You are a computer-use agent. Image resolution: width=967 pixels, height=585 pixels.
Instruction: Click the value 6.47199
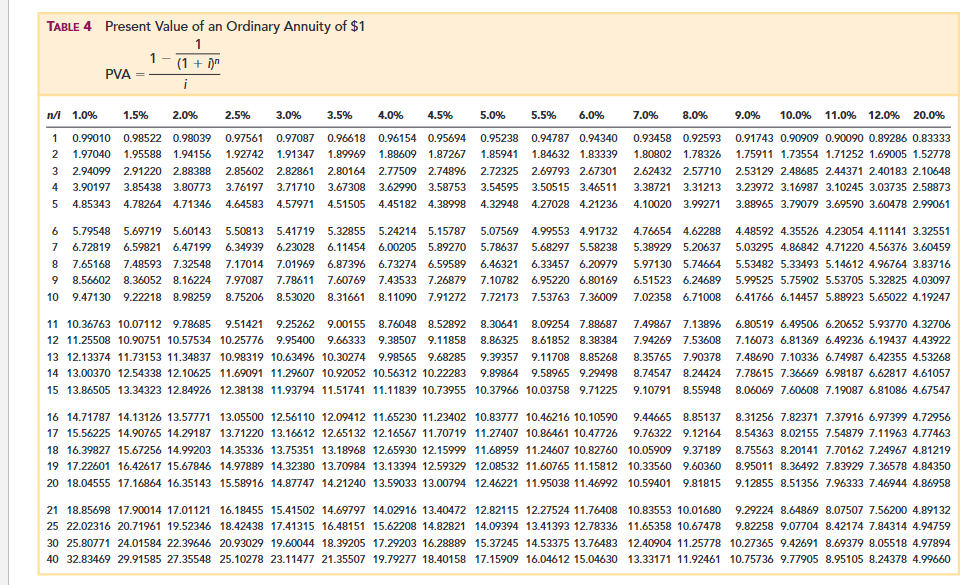[x=192, y=247]
